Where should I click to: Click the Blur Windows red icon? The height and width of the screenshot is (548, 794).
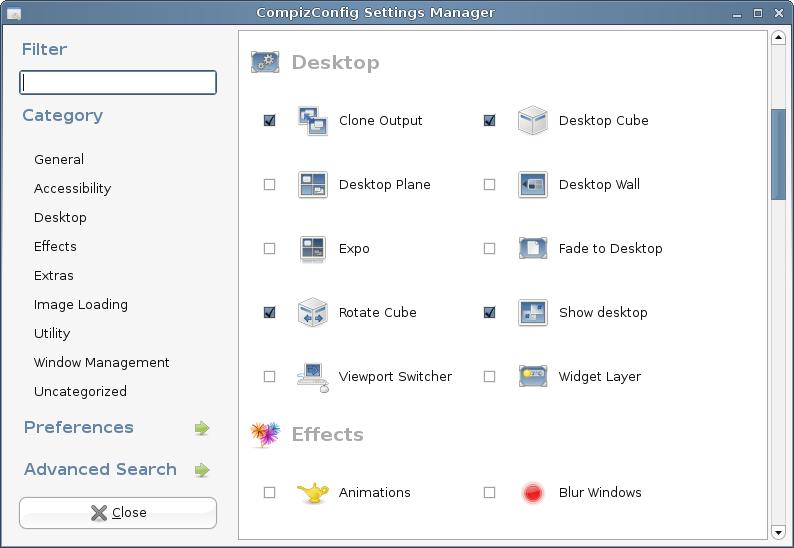tap(533, 493)
